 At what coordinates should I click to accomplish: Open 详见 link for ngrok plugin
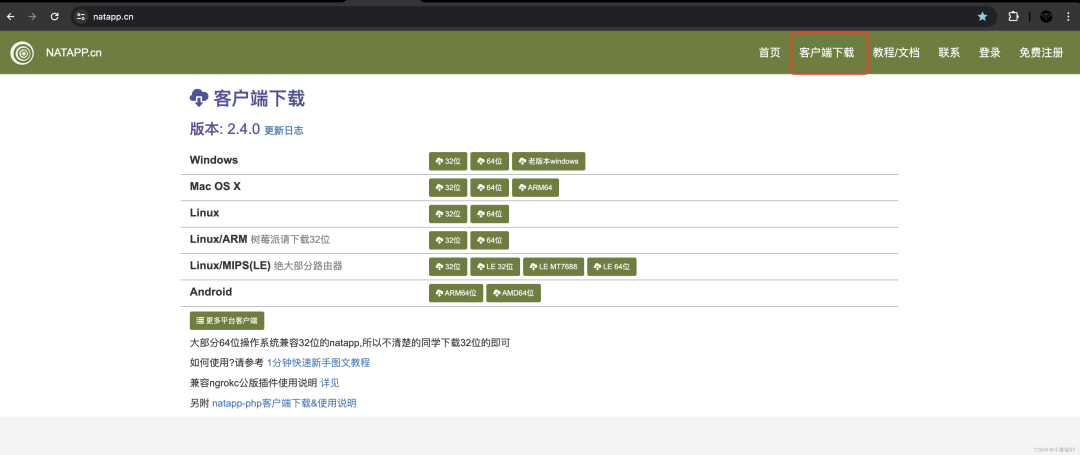(x=330, y=383)
